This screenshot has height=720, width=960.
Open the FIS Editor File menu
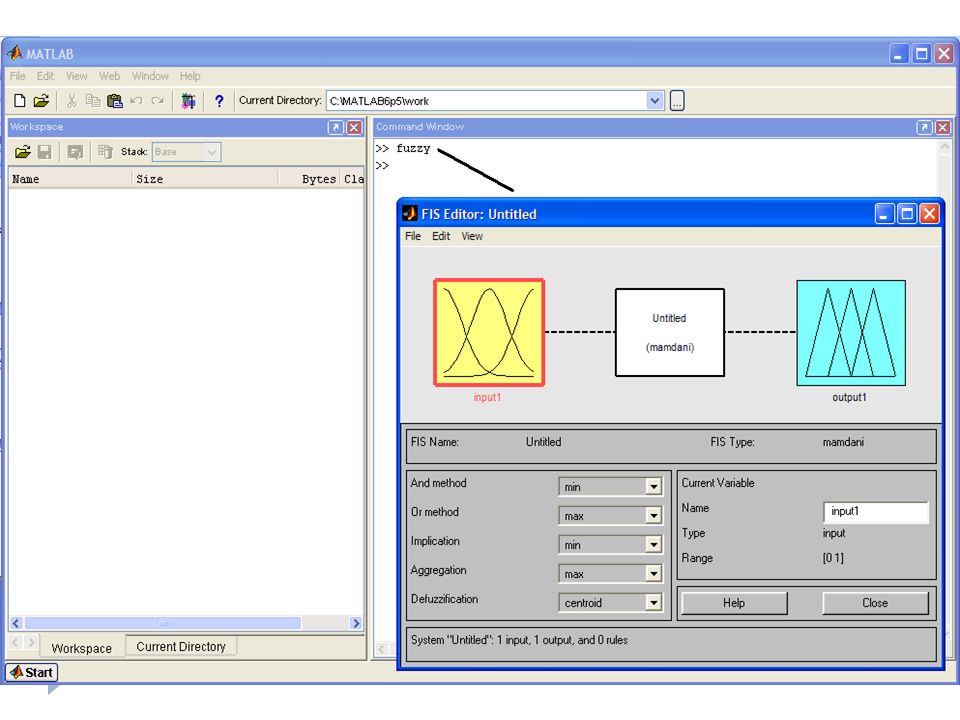(413, 236)
